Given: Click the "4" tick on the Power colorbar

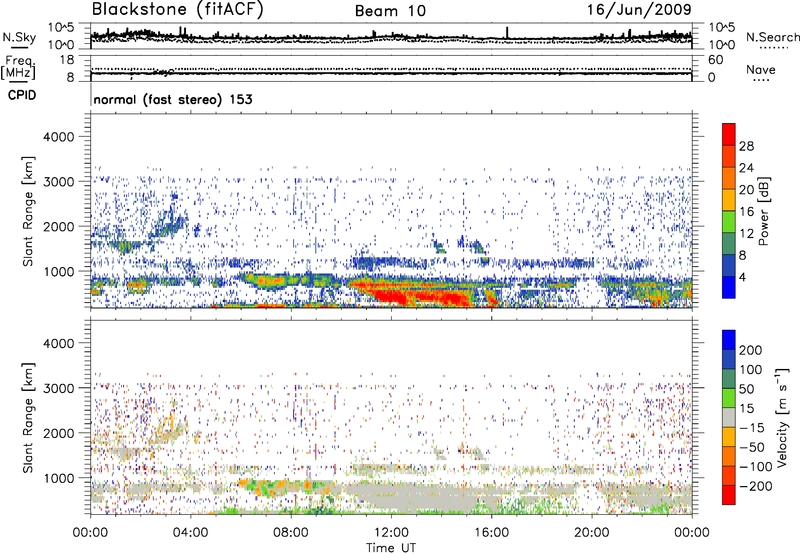Looking at the screenshot, I should pos(742,277).
